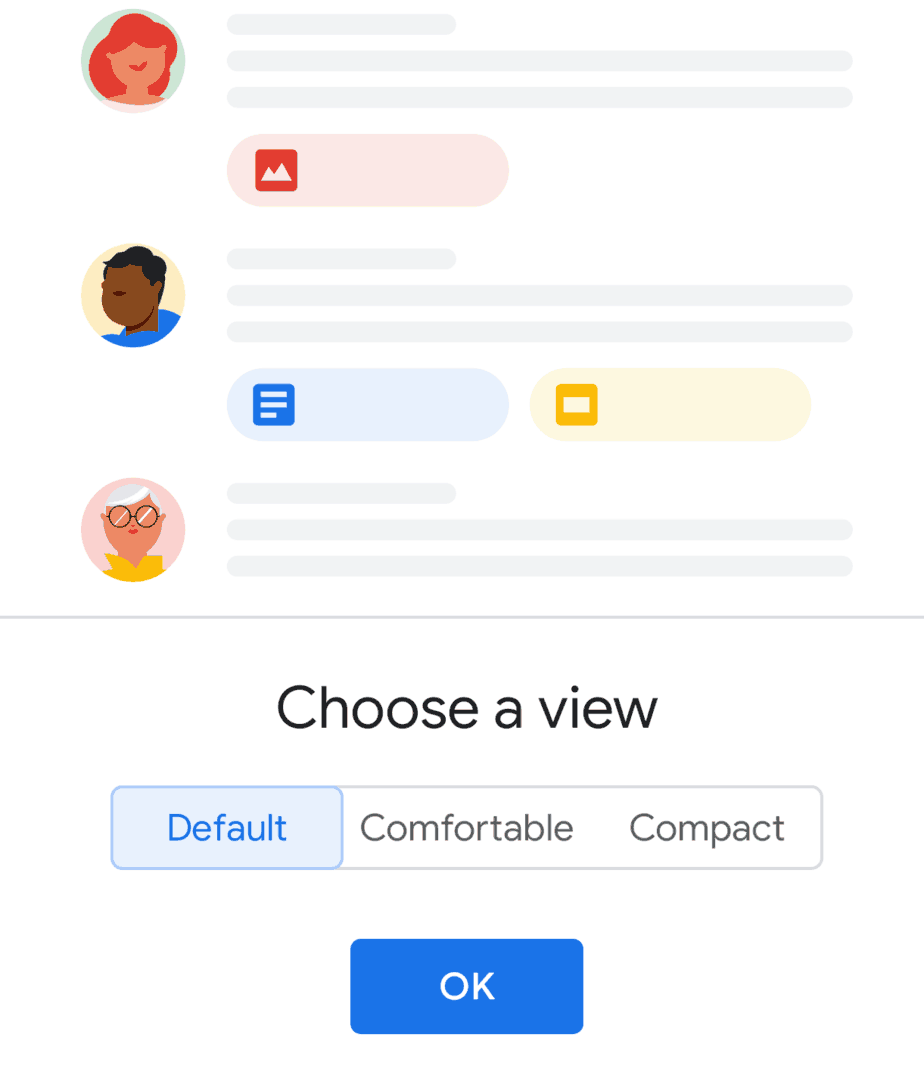
Task: Click the last text line of the first email
Action: click(x=540, y=97)
